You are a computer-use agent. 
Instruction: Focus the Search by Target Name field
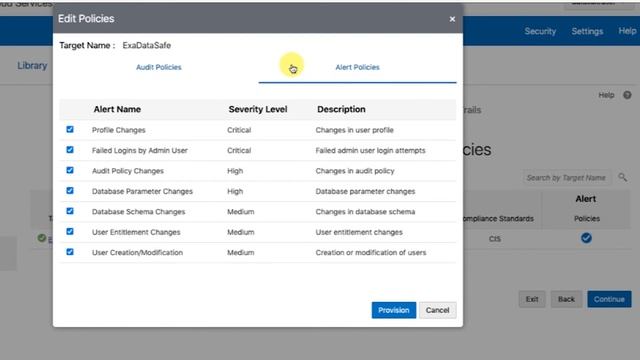click(567, 178)
